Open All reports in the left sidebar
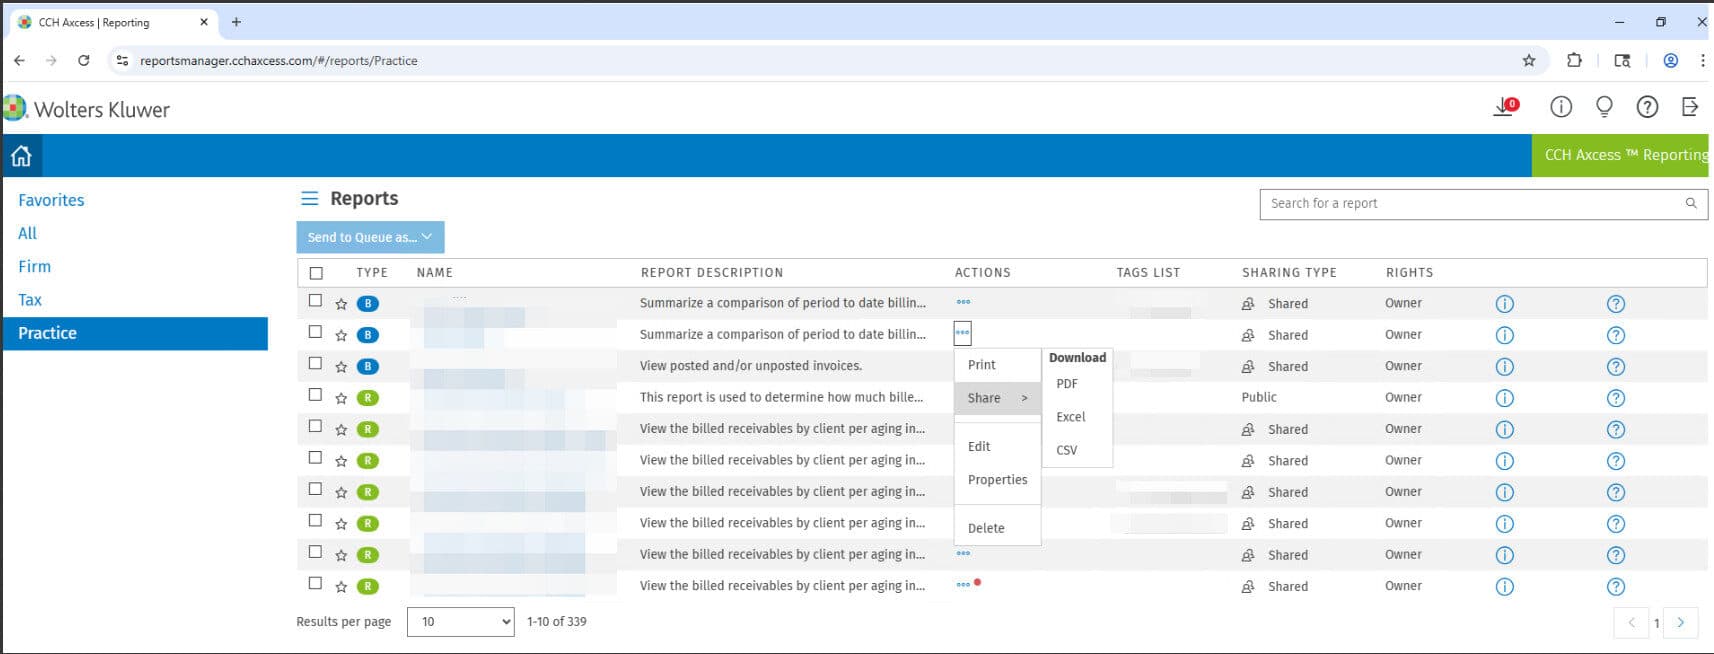The image size is (1714, 654). pyautogui.click(x=27, y=233)
